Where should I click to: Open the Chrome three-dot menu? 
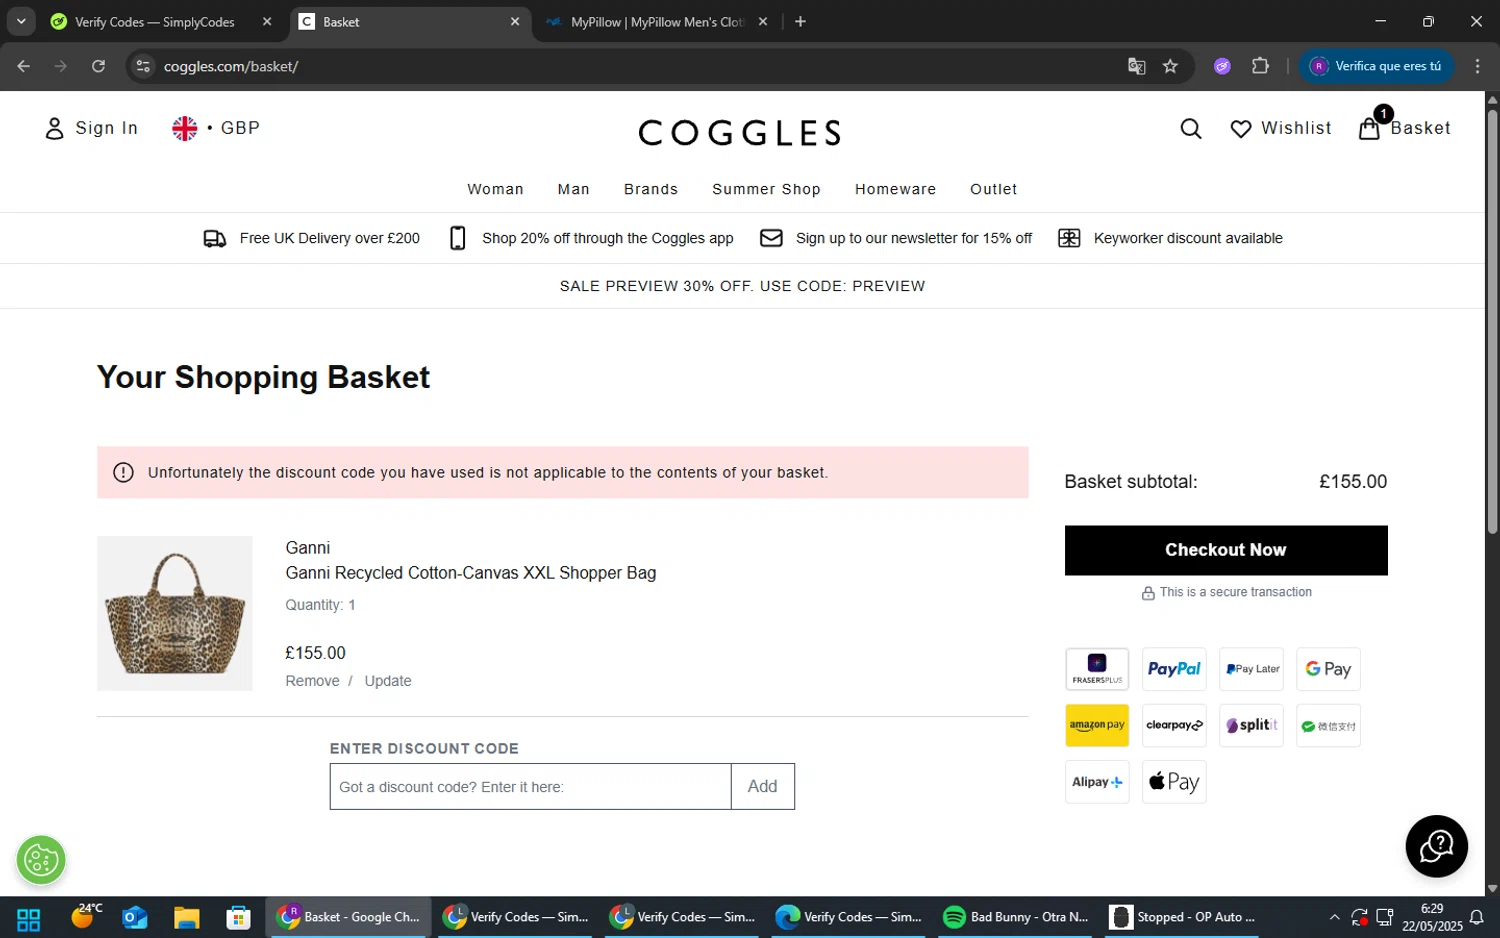[x=1477, y=66]
